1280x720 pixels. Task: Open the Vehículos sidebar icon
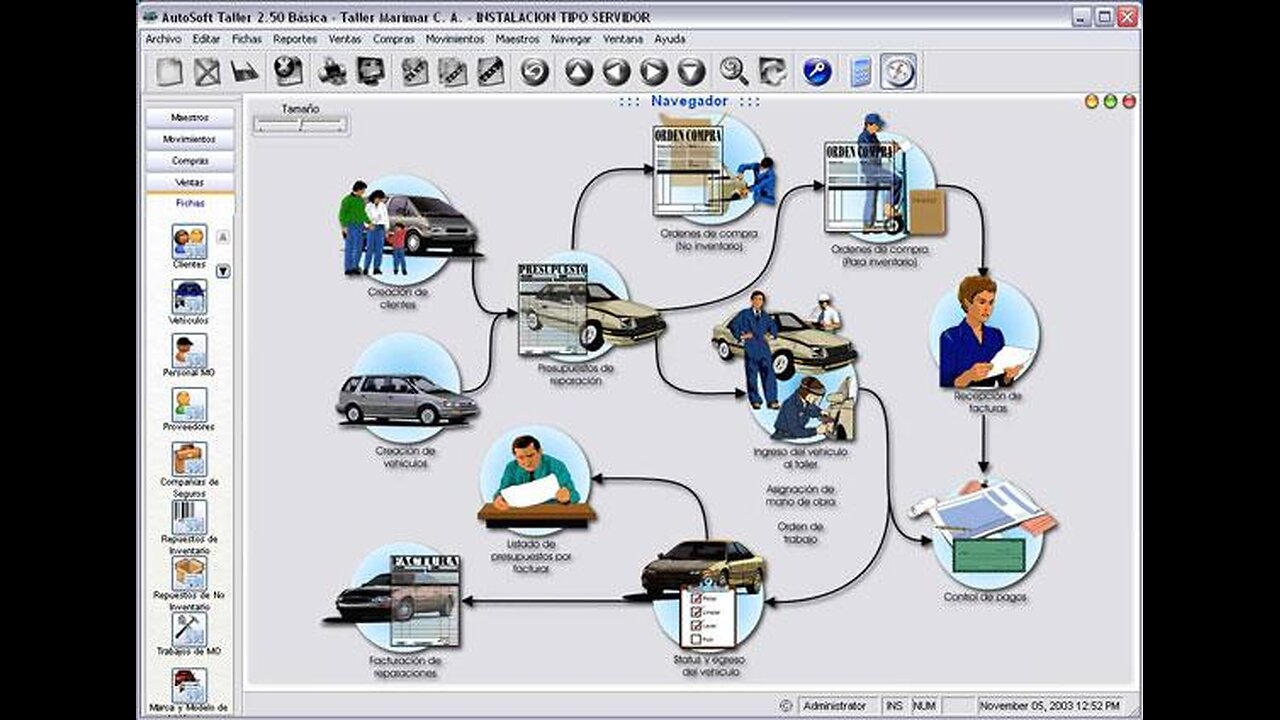coord(189,297)
